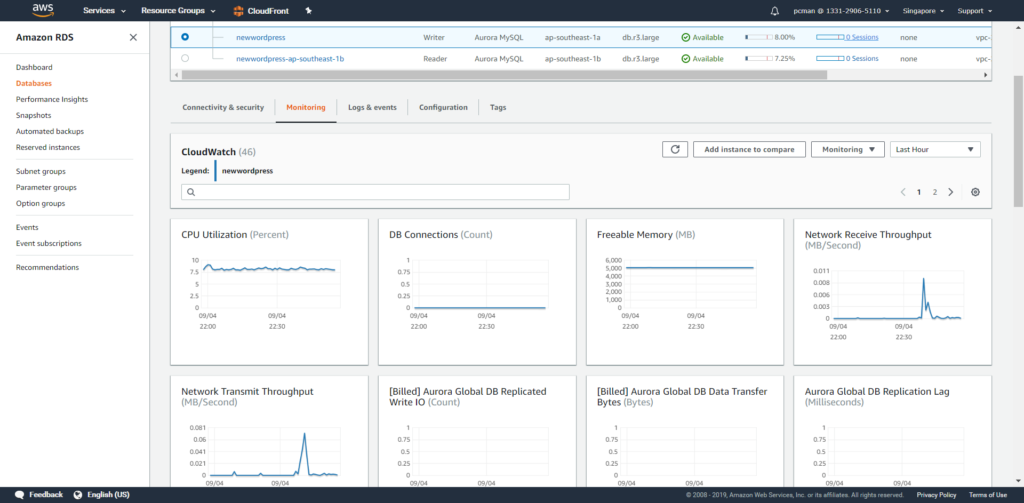The width and height of the screenshot is (1024, 503).
Task: Open Network Receive Throughput chart
Action: click(893, 292)
